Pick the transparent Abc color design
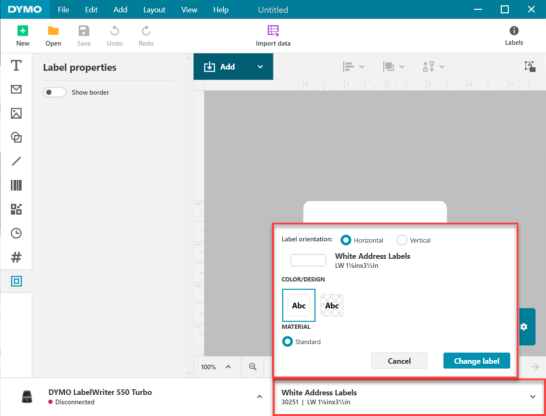Screen dimensions: 546x416 (332, 305)
